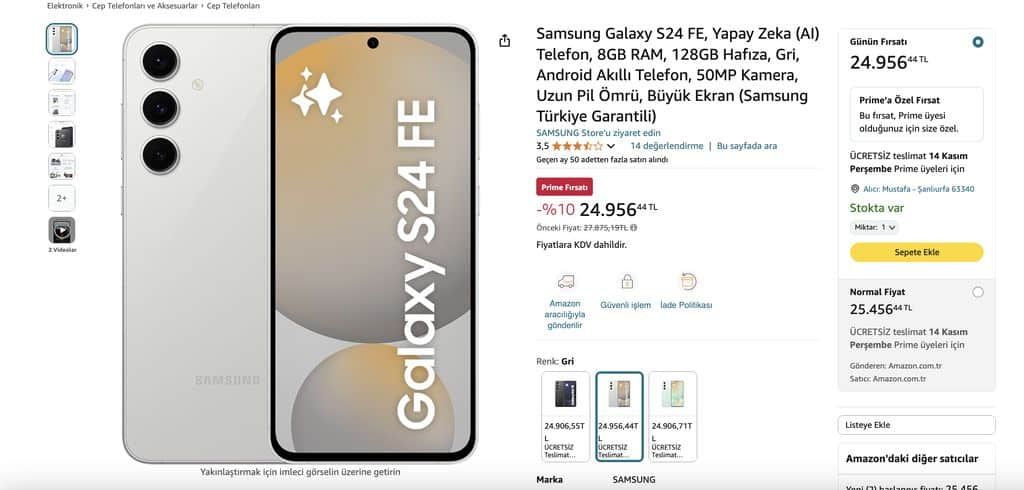This screenshot has height=490, width=1024.
Task: Select the Günün Fırsatı radio option
Action: coord(977,42)
